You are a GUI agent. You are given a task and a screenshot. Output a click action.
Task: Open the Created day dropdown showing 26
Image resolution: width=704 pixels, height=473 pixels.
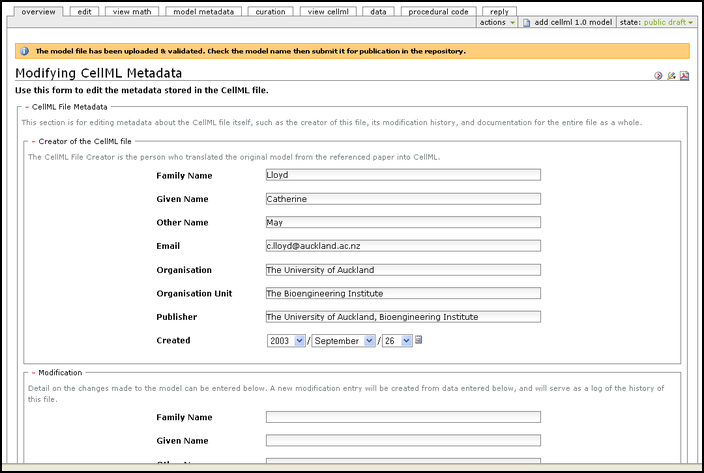(397, 341)
